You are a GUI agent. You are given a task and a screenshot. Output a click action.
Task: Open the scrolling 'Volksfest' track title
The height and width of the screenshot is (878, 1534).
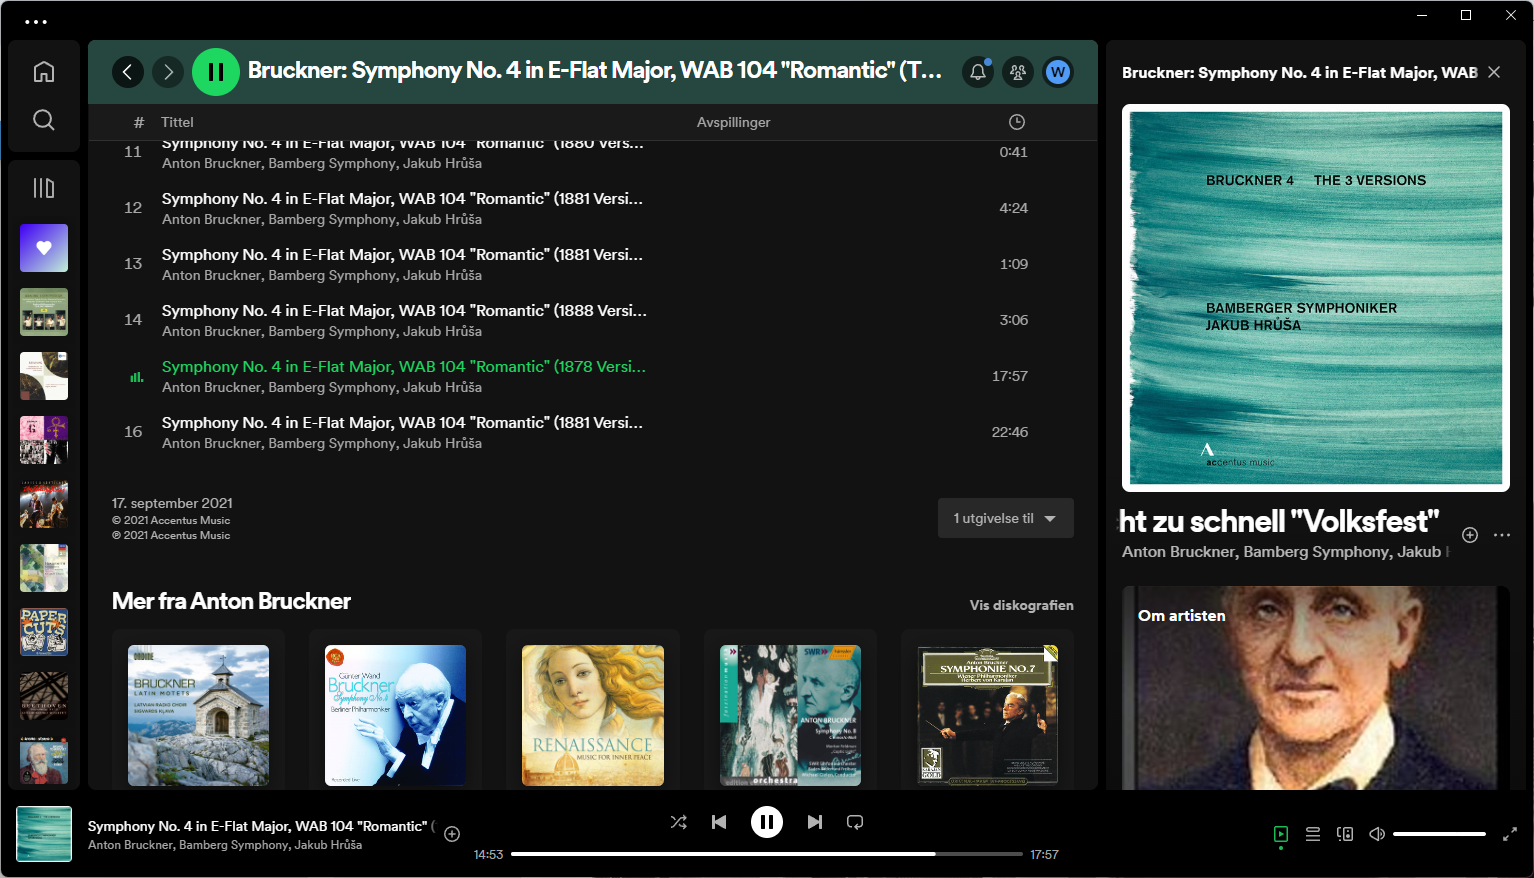[x=1279, y=521]
